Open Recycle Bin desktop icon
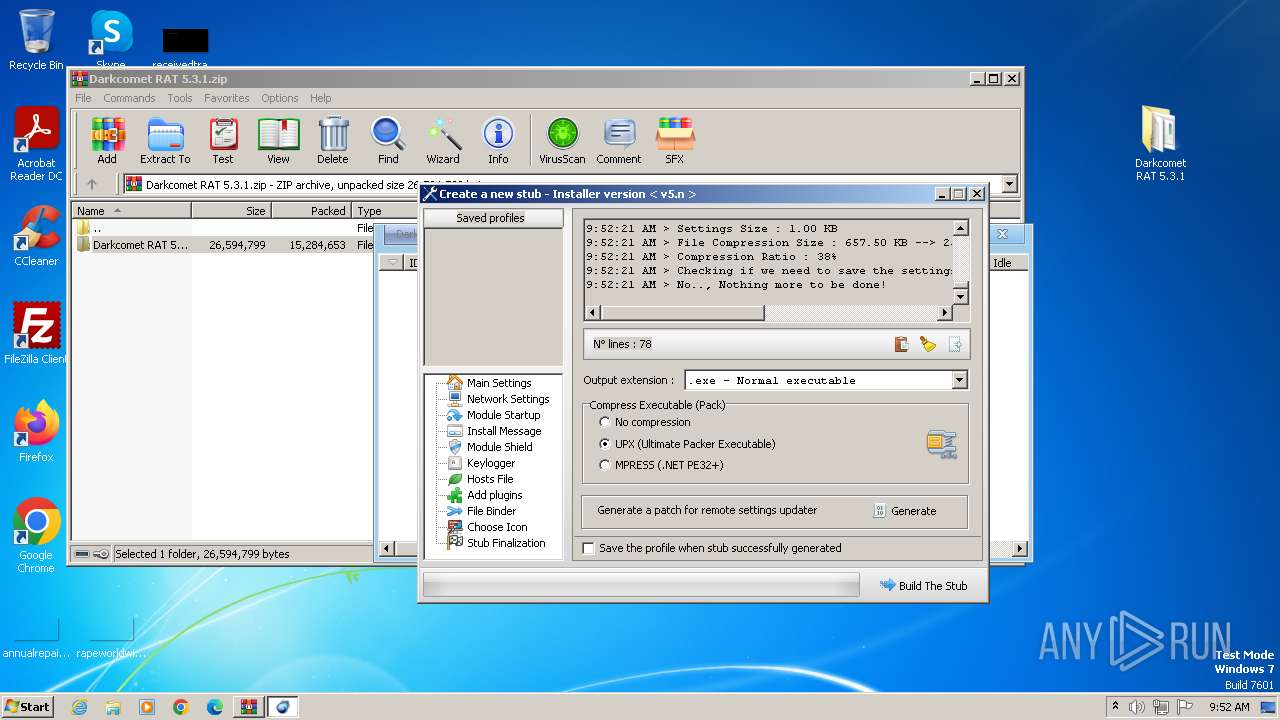1280x720 pixels. click(36, 40)
